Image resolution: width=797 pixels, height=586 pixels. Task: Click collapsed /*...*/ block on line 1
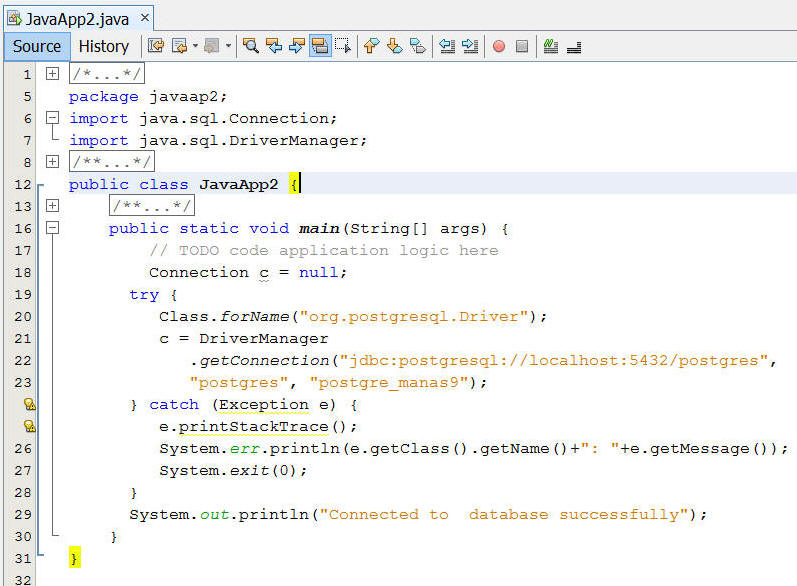(x=107, y=74)
